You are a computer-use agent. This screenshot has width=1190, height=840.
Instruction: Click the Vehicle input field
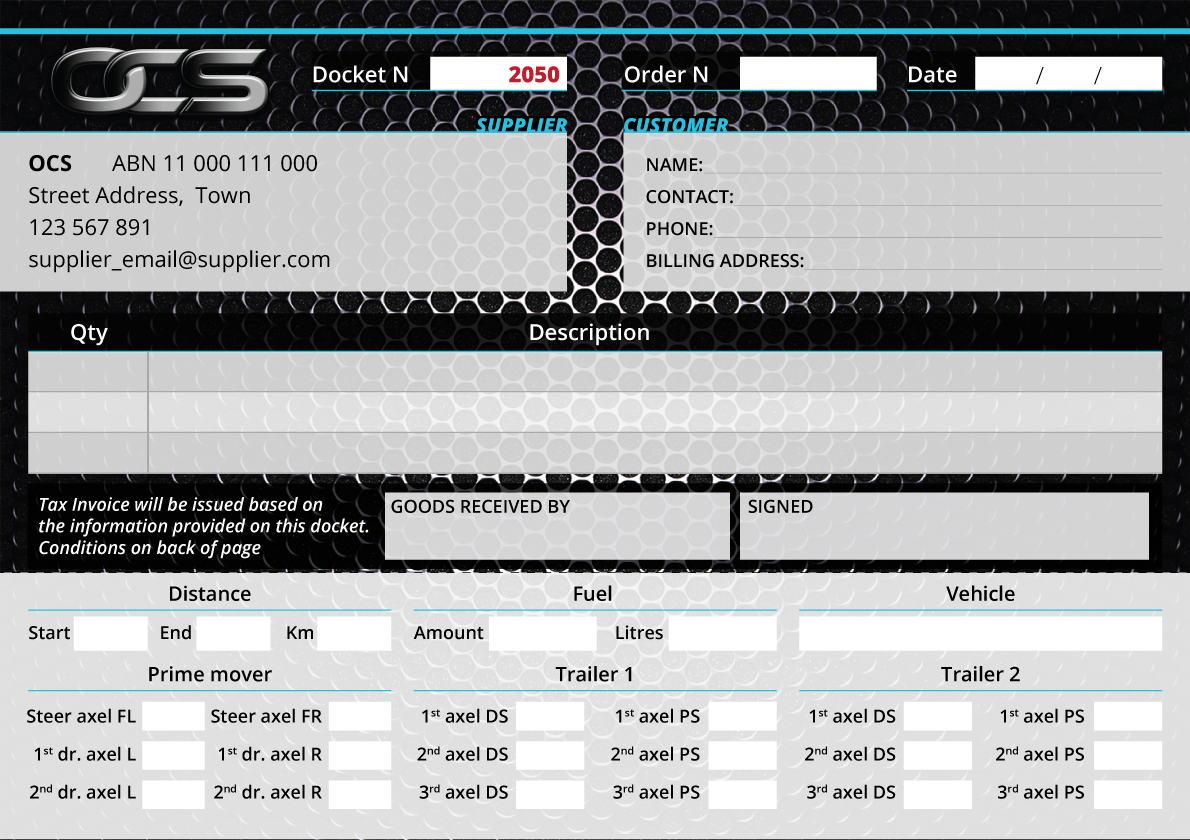tap(980, 633)
